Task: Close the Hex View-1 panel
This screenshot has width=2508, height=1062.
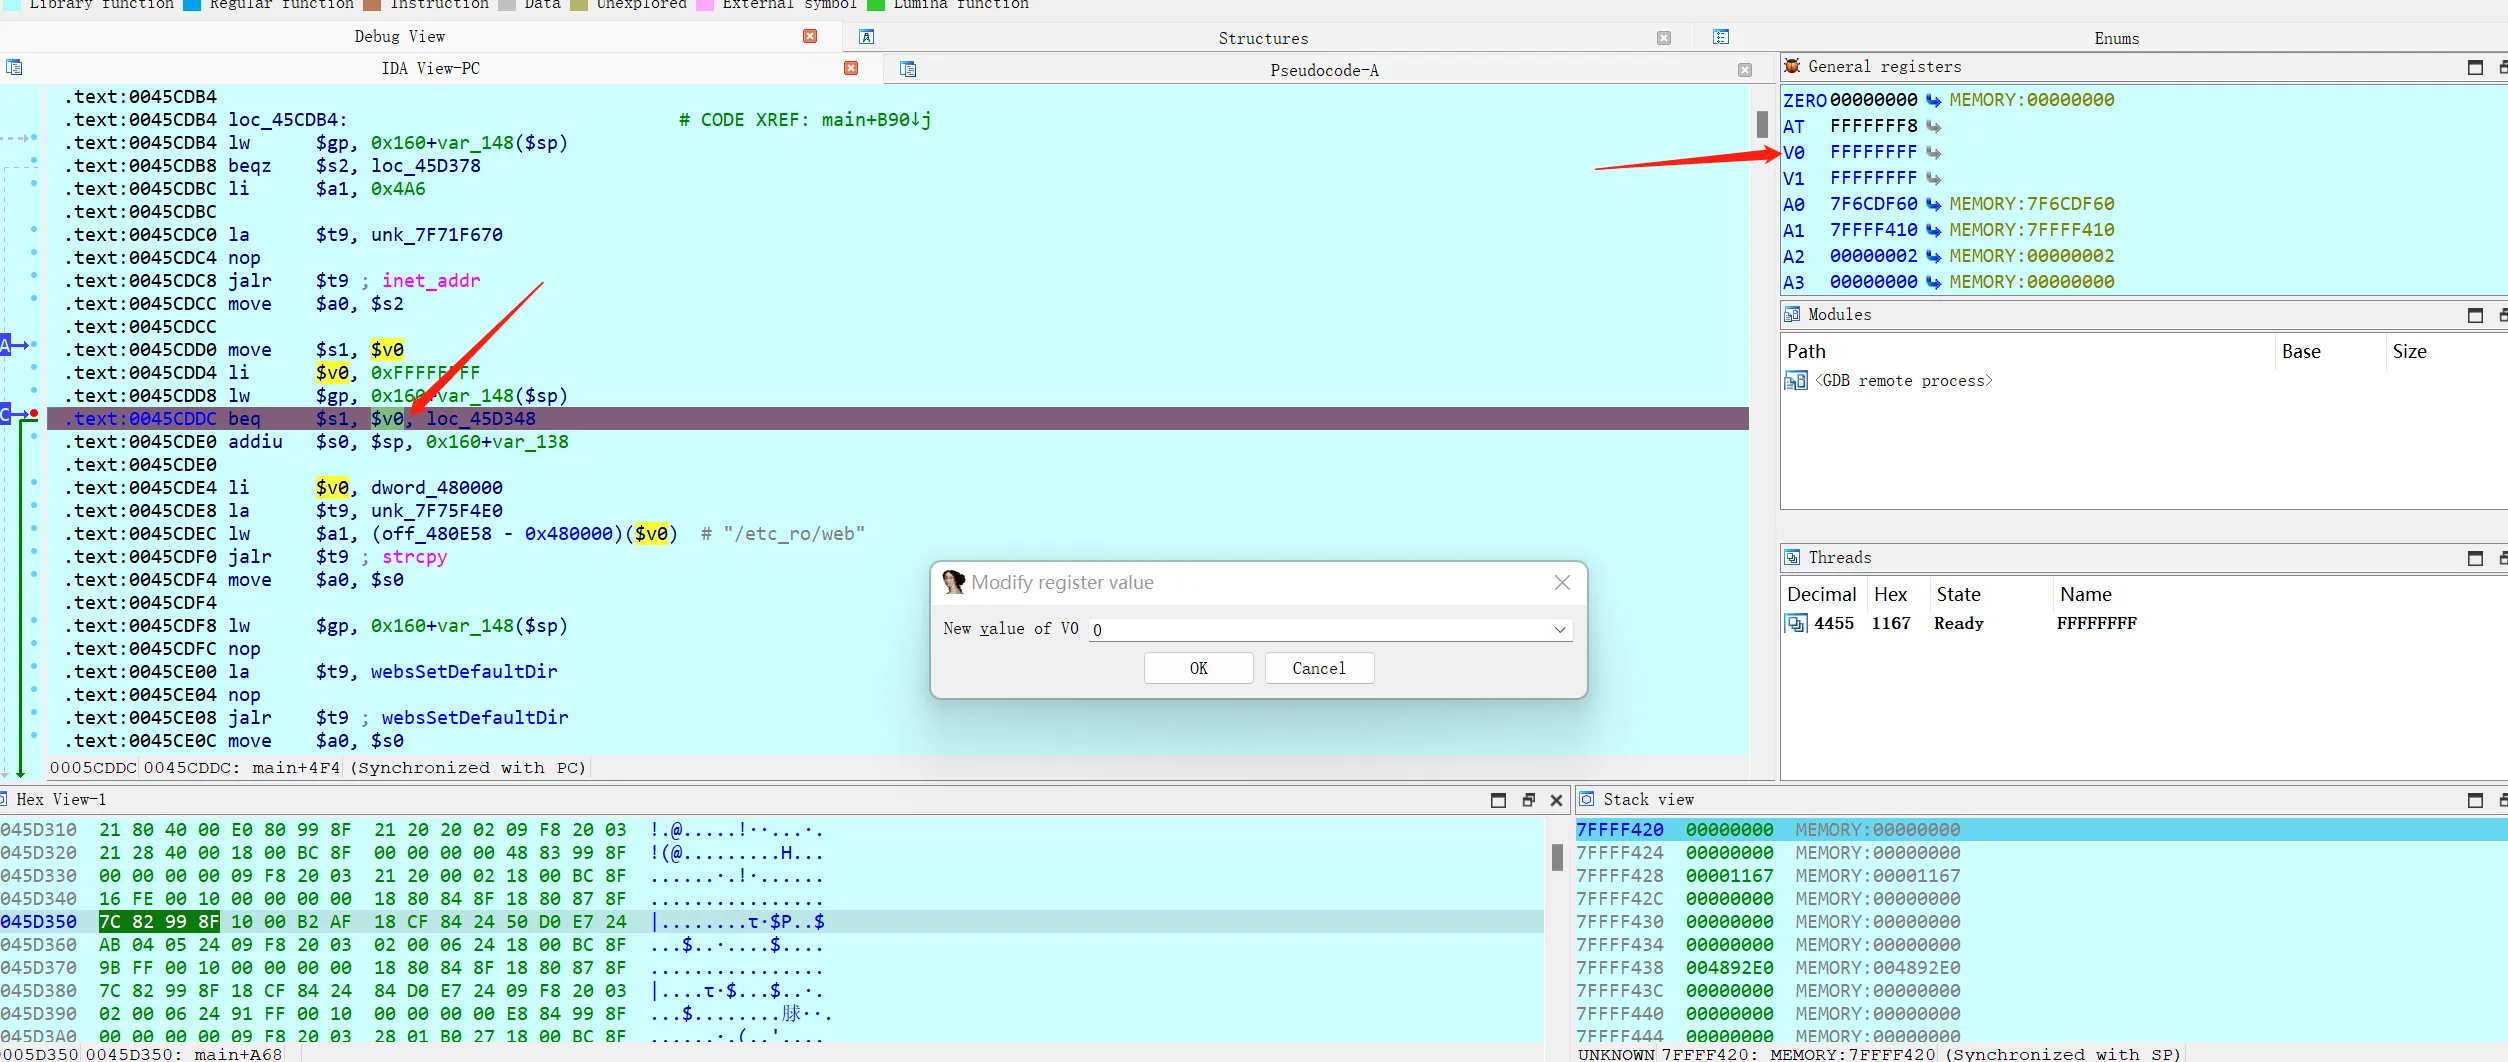Action: click(1556, 800)
